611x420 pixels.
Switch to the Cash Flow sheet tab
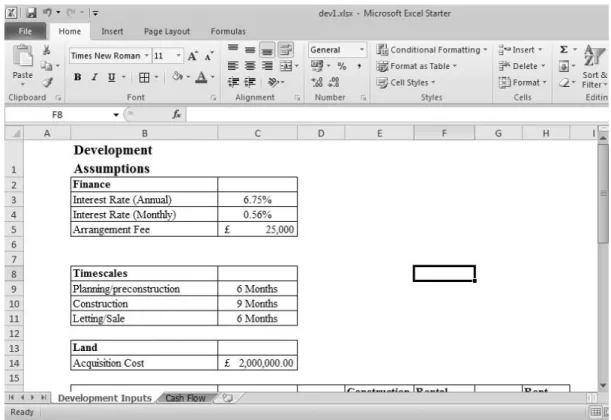185,398
